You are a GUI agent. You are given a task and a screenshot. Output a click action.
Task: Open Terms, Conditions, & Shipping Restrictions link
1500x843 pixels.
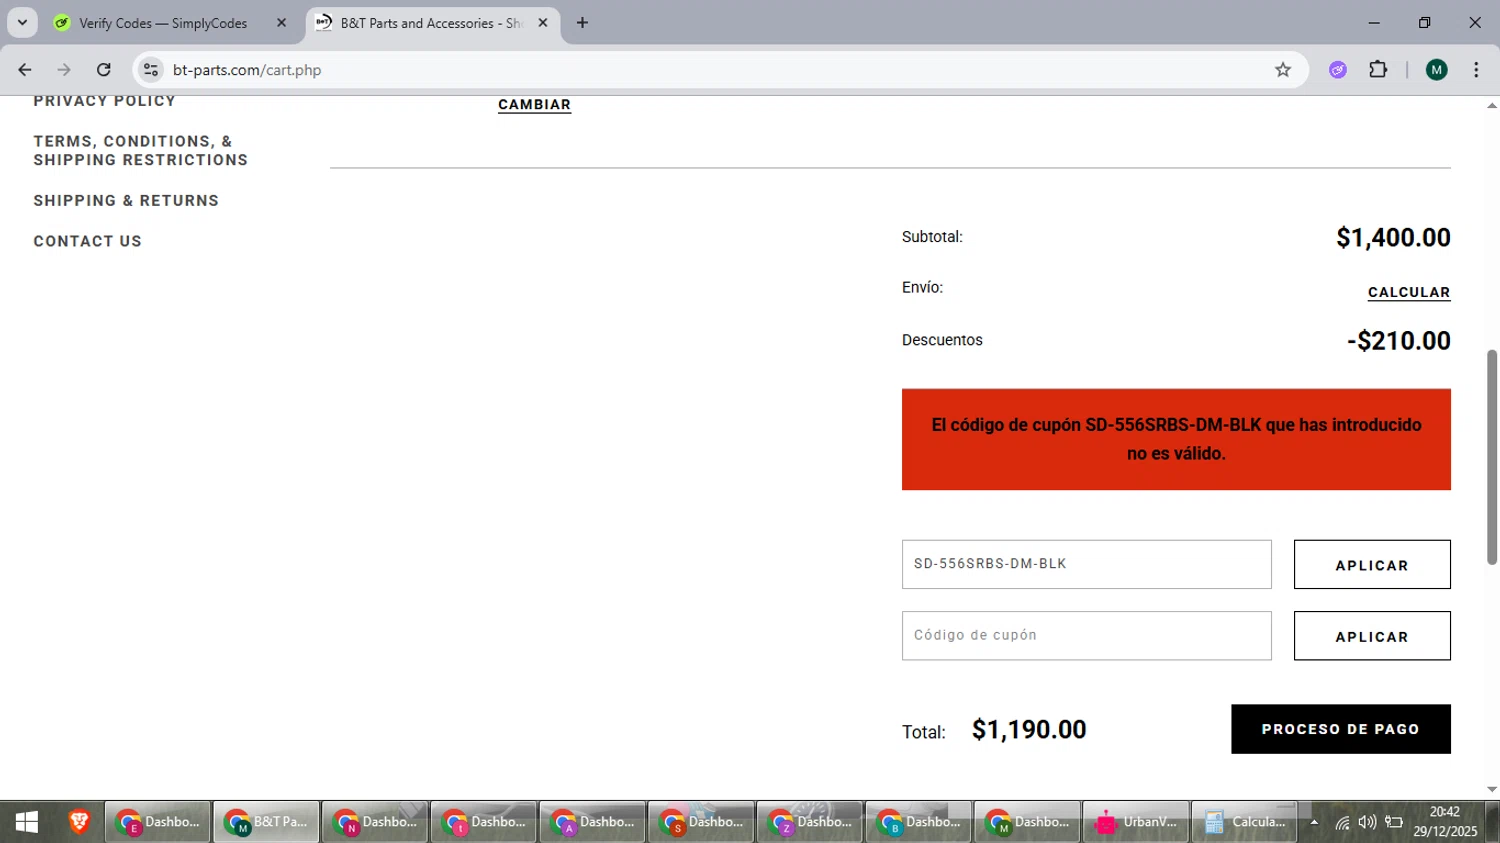coord(140,151)
